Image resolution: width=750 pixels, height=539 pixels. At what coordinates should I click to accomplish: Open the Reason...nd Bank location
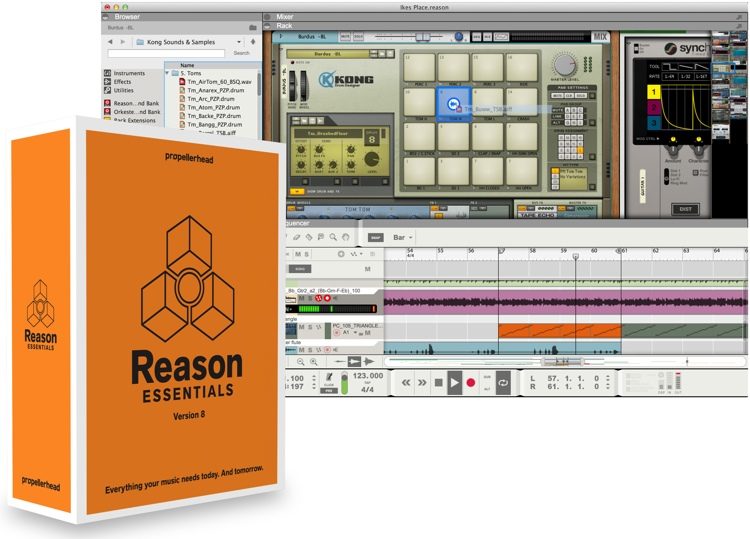(132, 103)
